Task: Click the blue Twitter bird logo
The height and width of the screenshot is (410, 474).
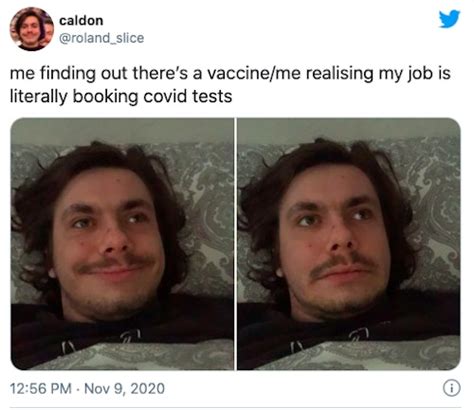Action: pos(449,19)
